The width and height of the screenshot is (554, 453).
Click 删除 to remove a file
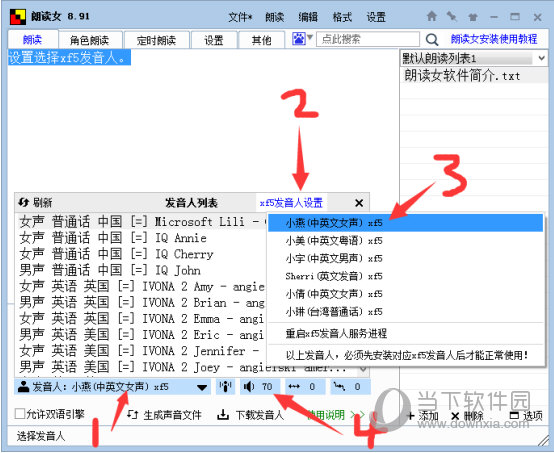click(467, 416)
